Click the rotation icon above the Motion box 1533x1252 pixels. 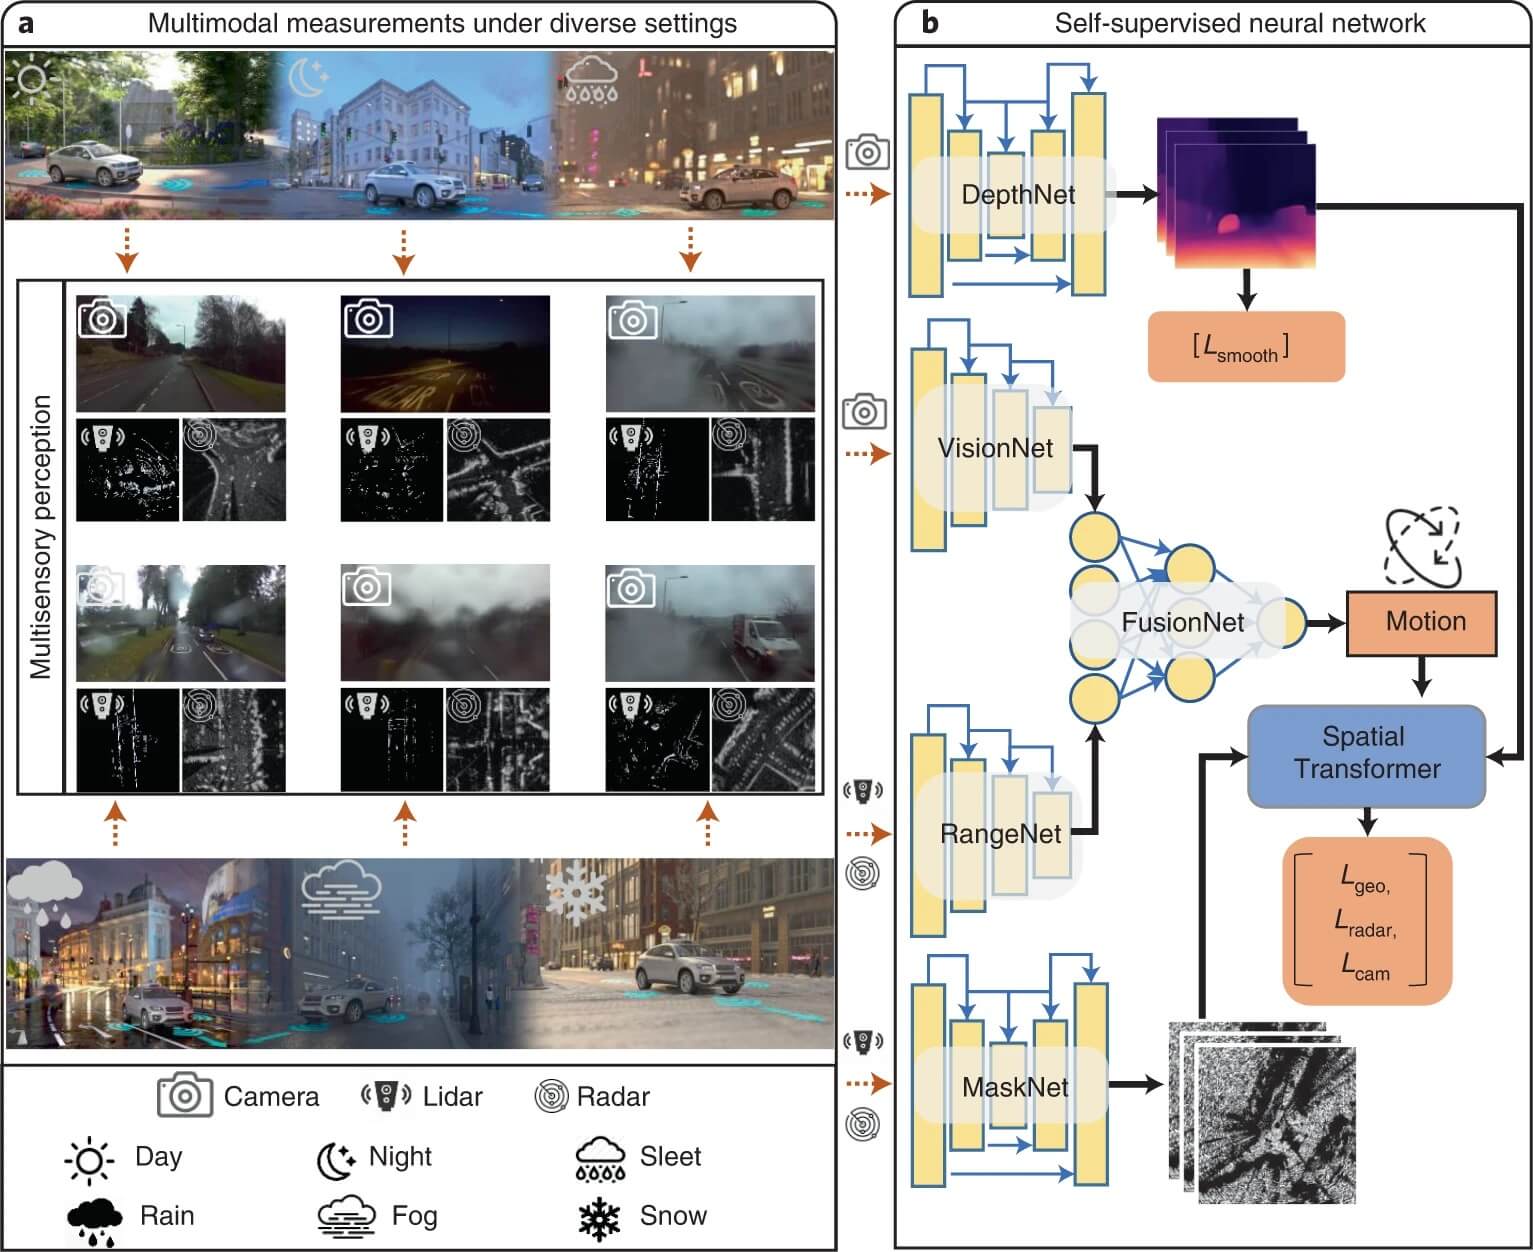[x=1422, y=547]
